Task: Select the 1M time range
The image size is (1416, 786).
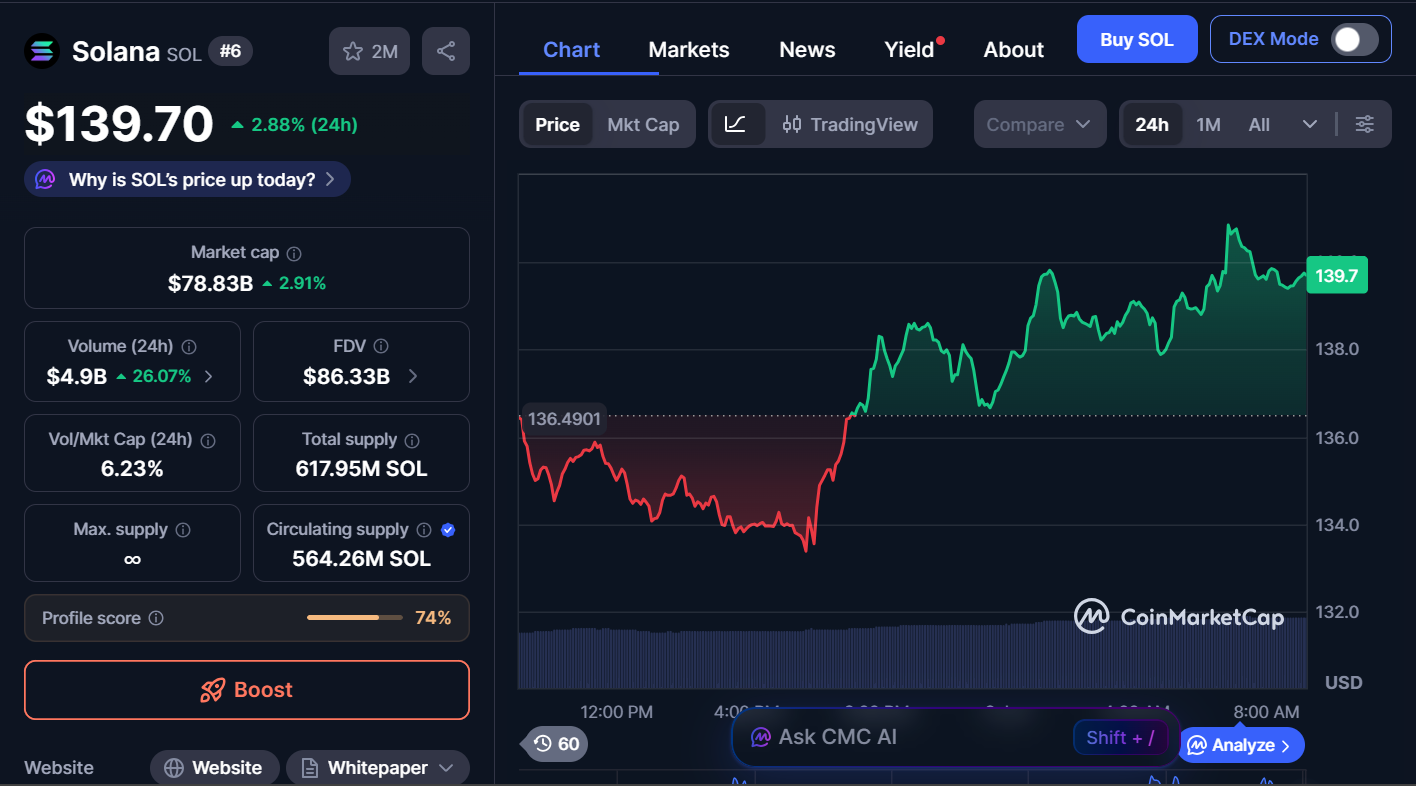Action: pyautogui.click(x=1208, y=124)
